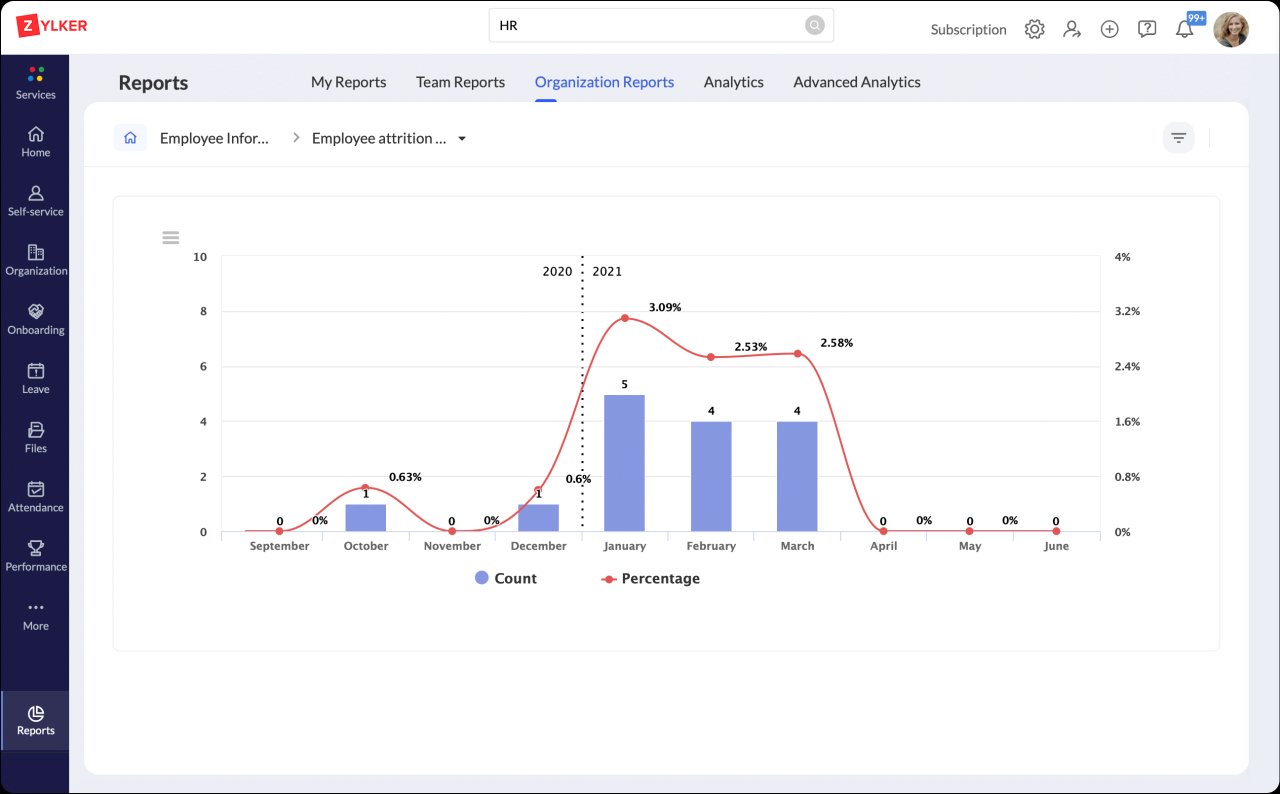Screen dimensions: 1280x794
Task: Click the Subscription link
Action: pyautogui.click(x=968, y=29)
